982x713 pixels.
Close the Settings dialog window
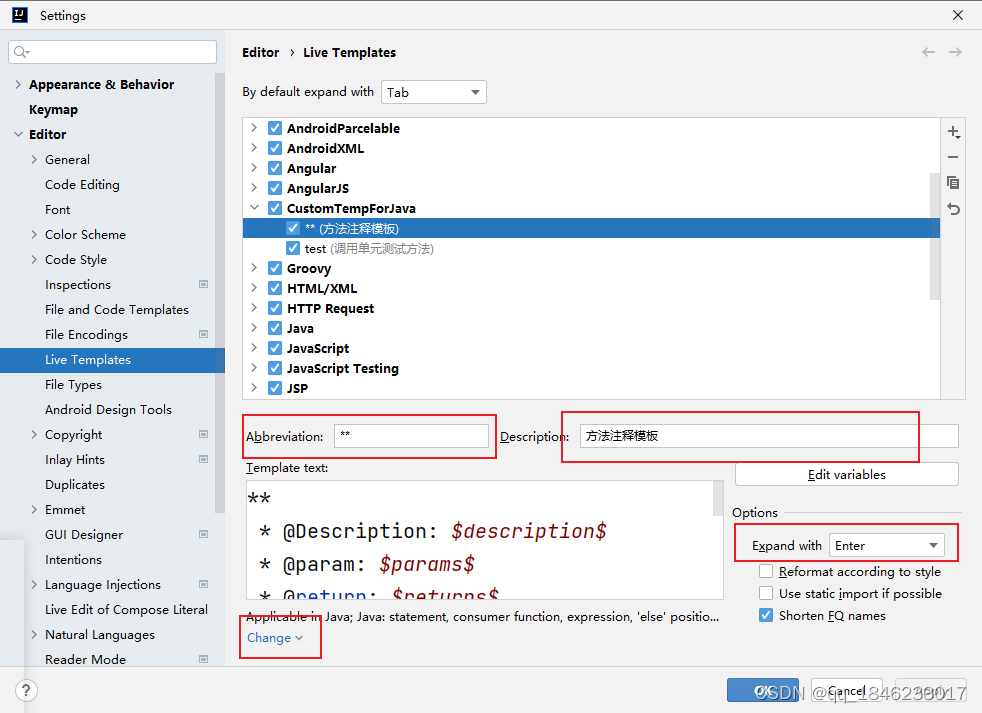click(958, 15)
